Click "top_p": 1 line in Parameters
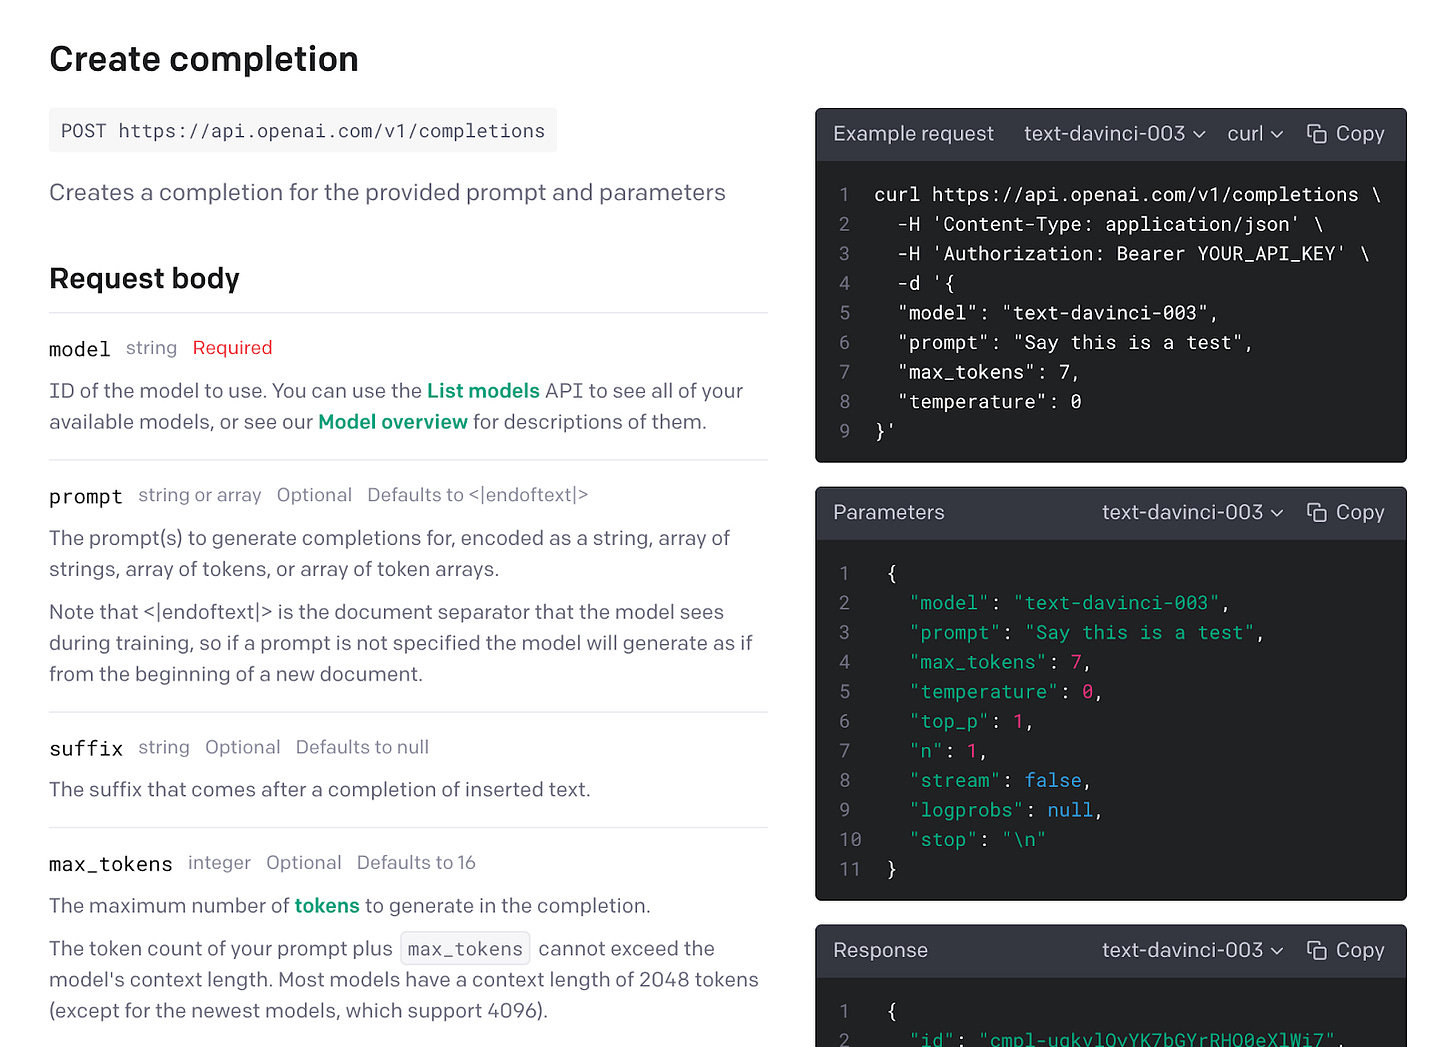Image resolution: width=1456 pixels, height=1047 pixels. click(971, 722)
